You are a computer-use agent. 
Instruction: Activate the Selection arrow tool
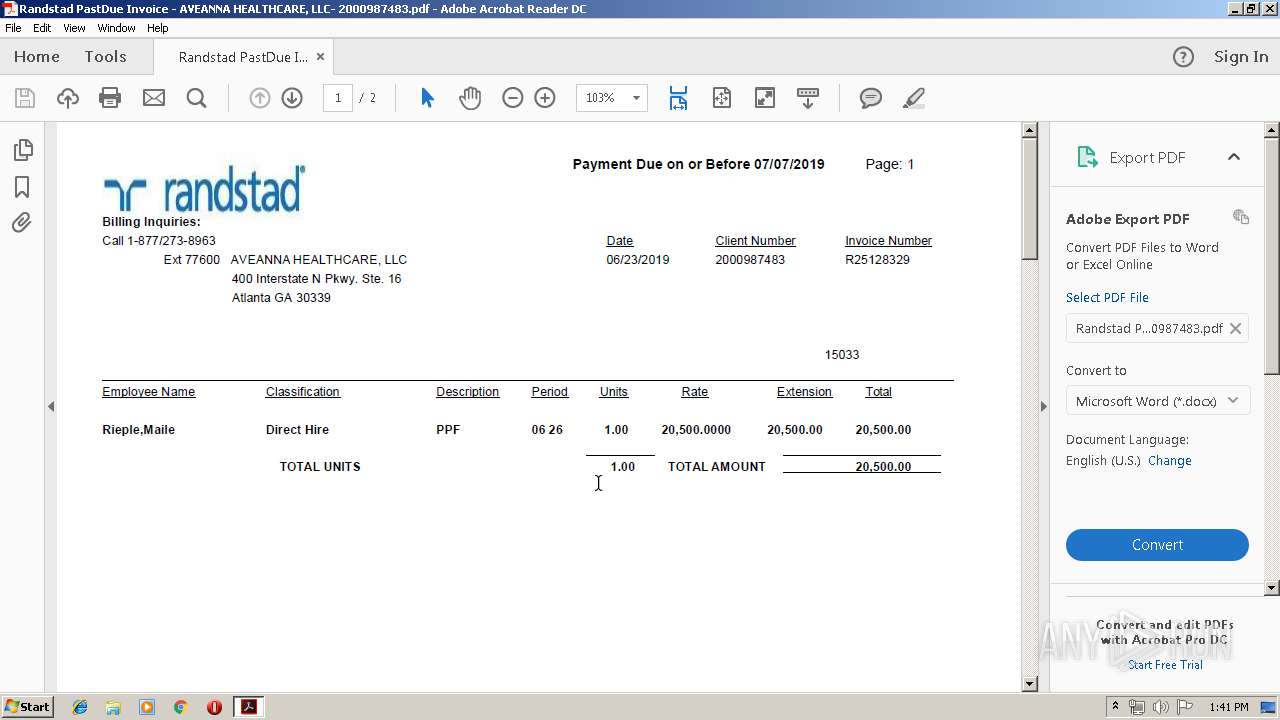(427, 98)
